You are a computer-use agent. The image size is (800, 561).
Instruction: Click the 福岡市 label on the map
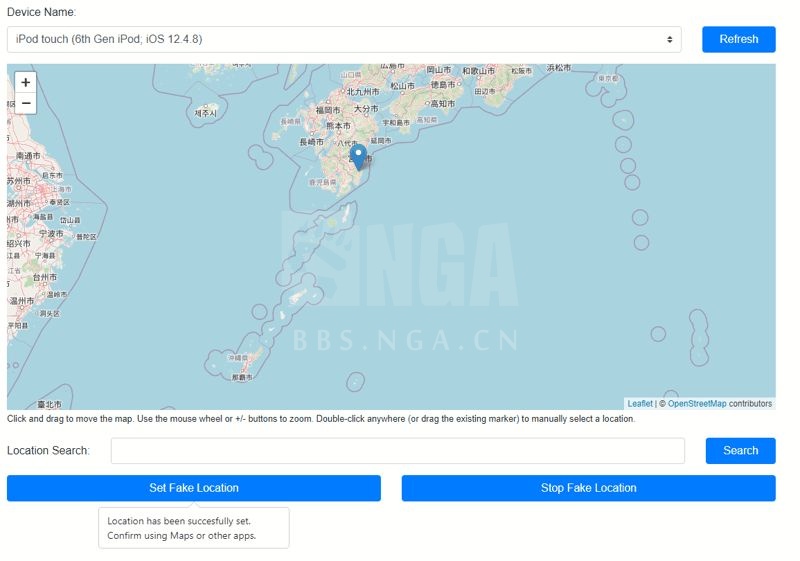pyautogui.click(x=328, y=110)
